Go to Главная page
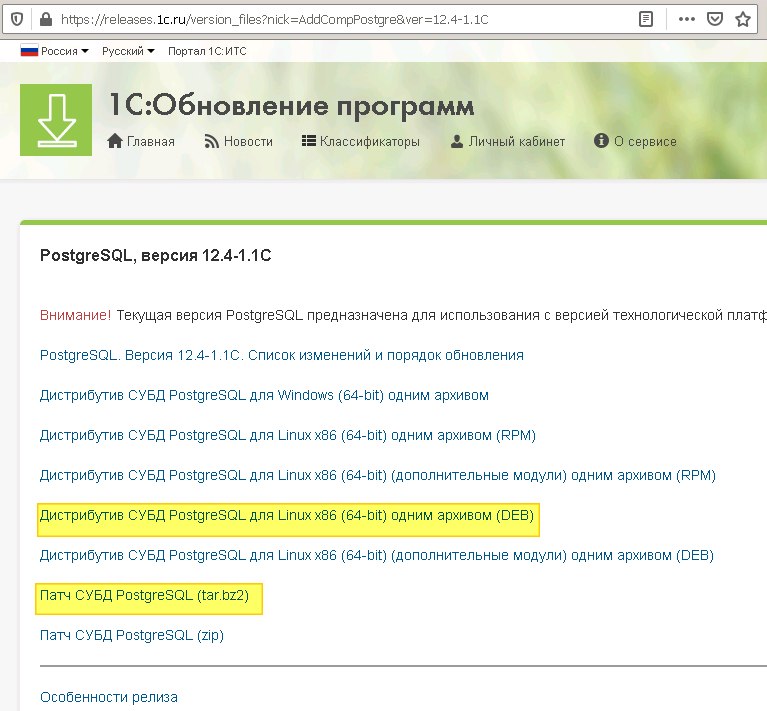Screen dimensions: 767x711 pyautogui.click(x=150, y=142)
